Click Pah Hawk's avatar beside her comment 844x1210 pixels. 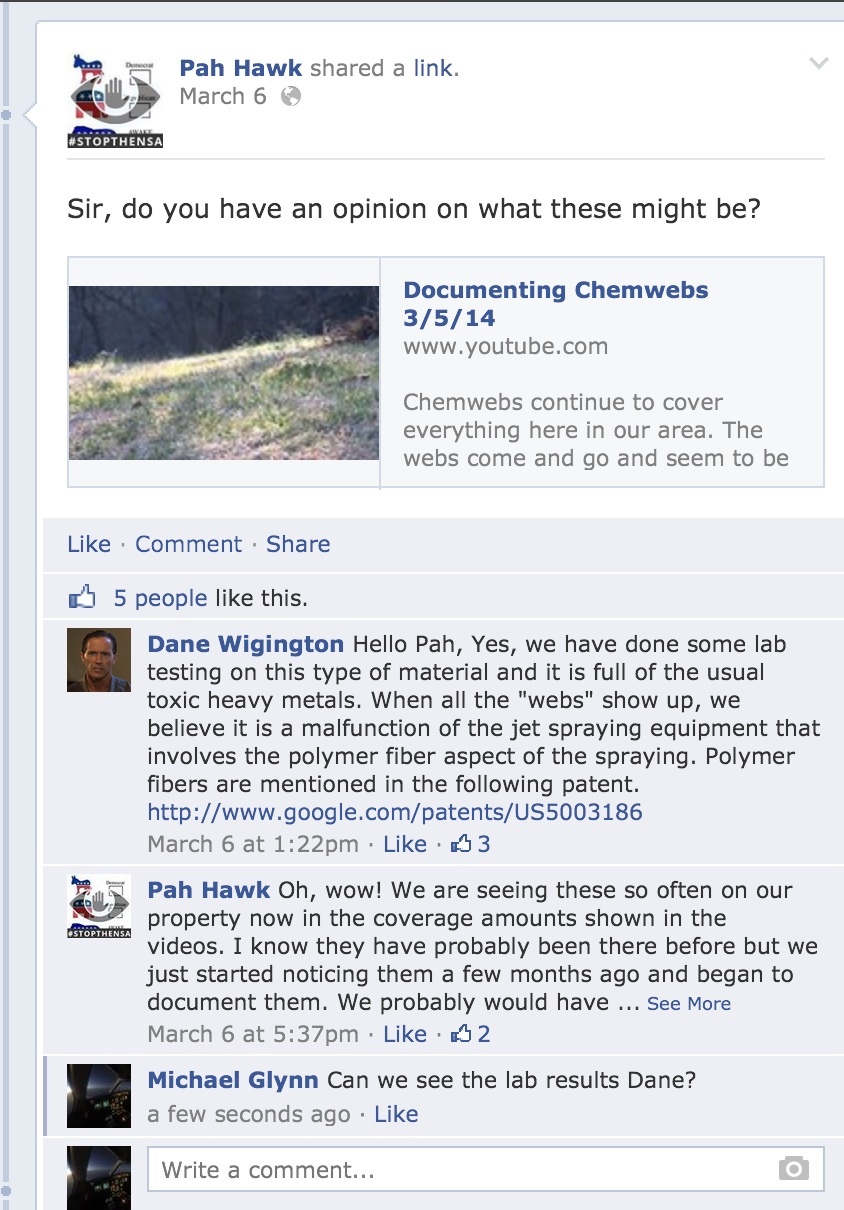[99, 906]
